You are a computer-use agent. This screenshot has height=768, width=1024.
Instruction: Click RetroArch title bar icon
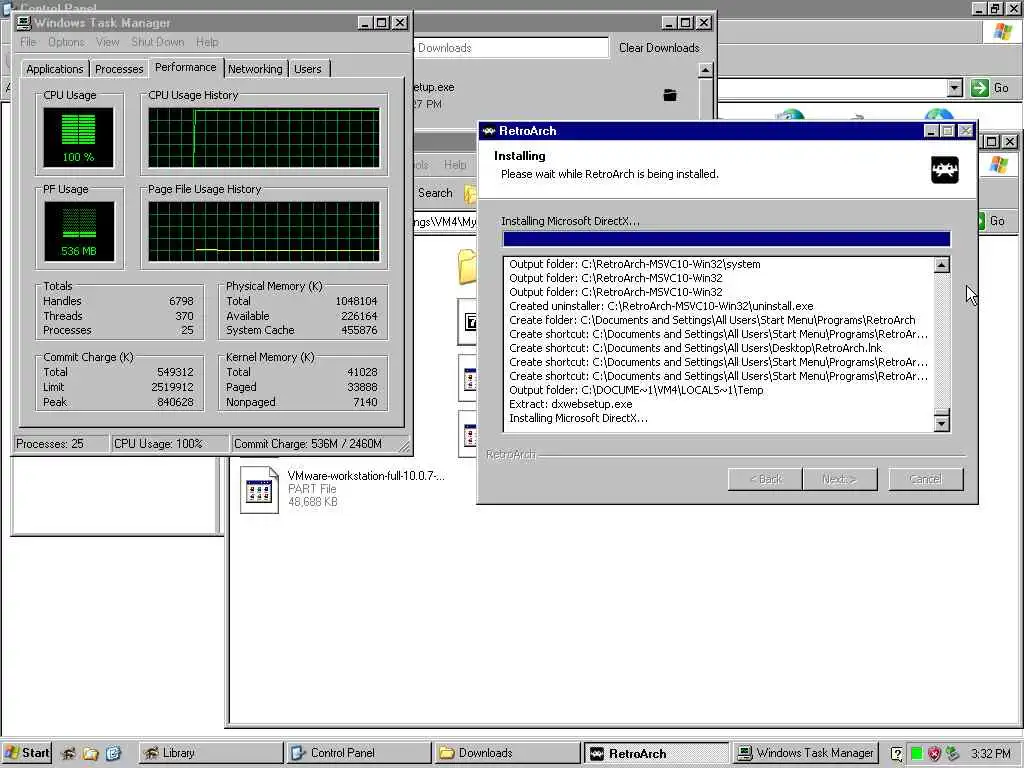click(488, 131)
